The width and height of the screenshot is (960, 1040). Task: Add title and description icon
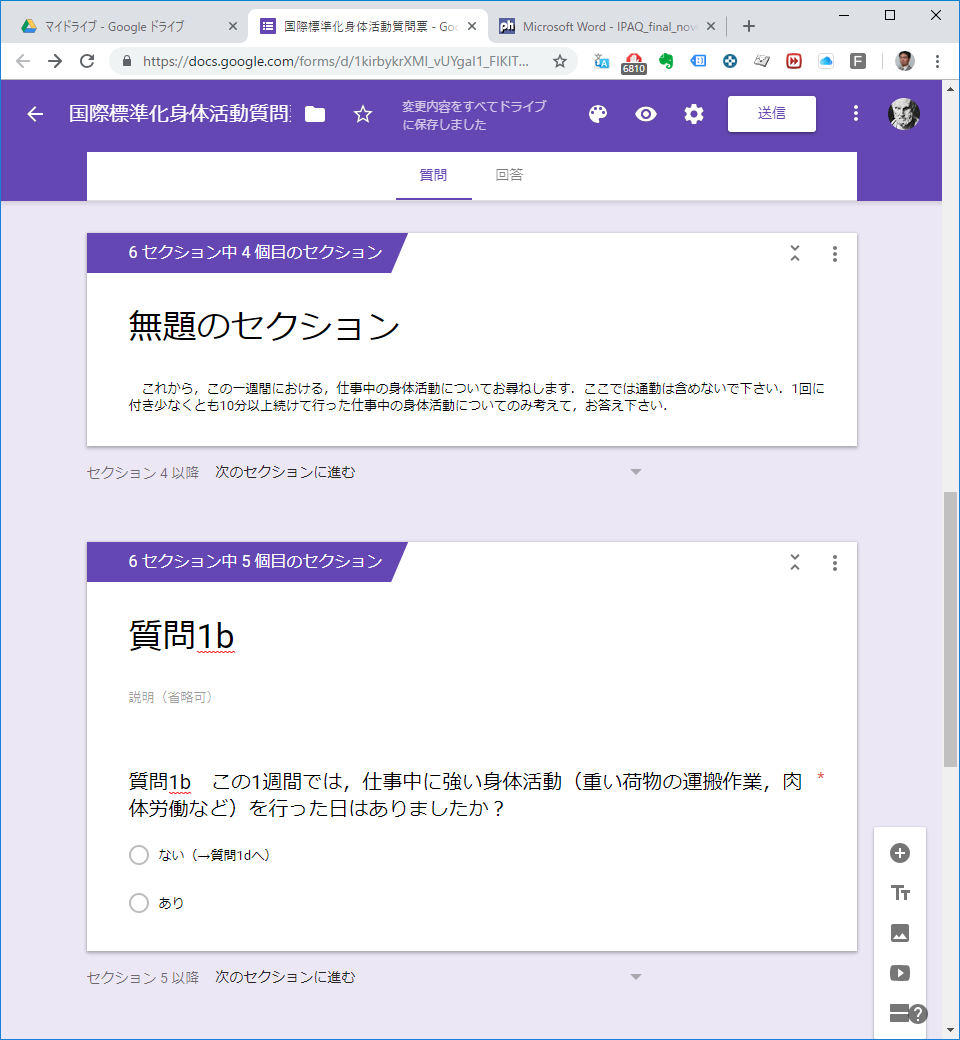(x=900, y=893)
